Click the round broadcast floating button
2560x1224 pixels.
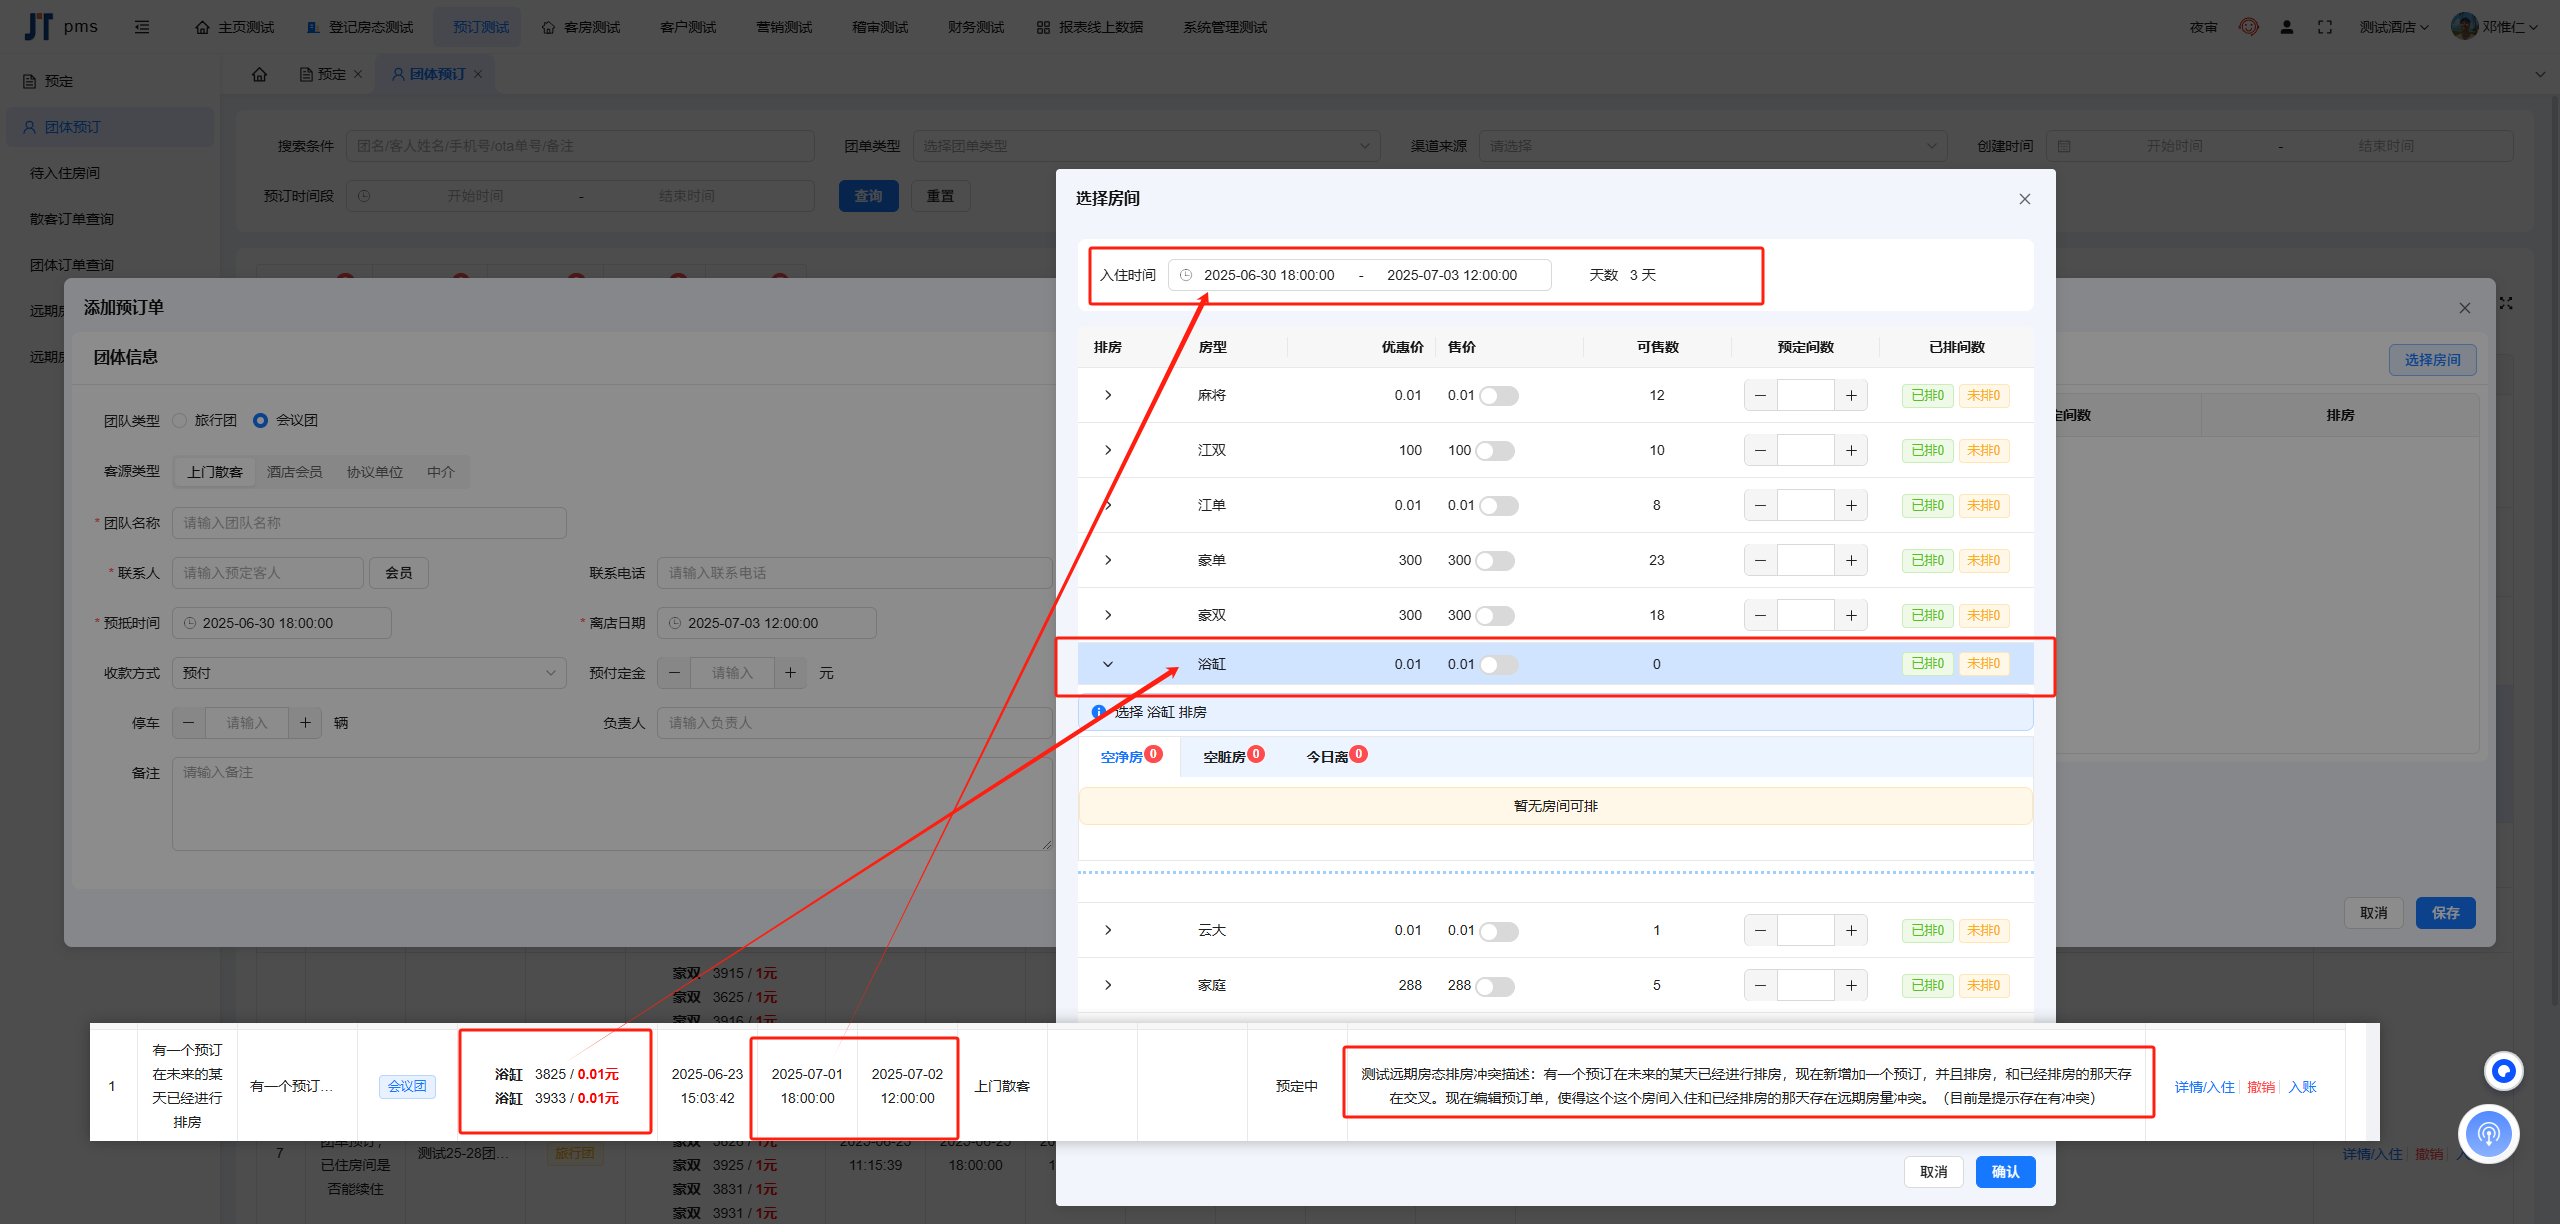[x=2488, y=1134]
